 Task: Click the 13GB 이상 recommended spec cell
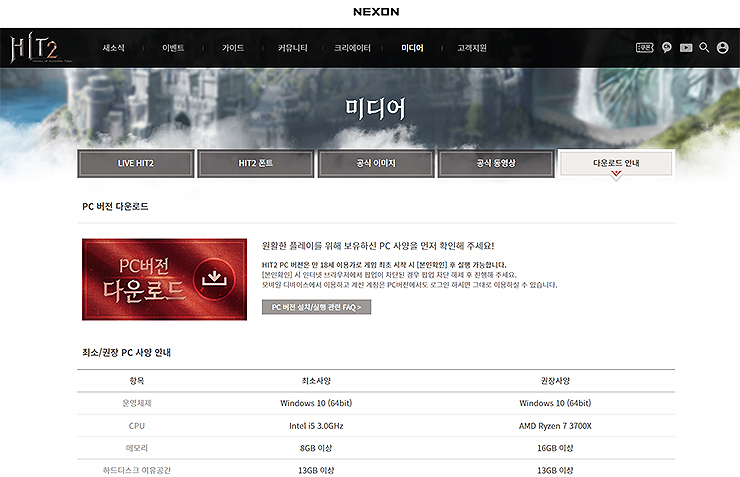[555, 470]
